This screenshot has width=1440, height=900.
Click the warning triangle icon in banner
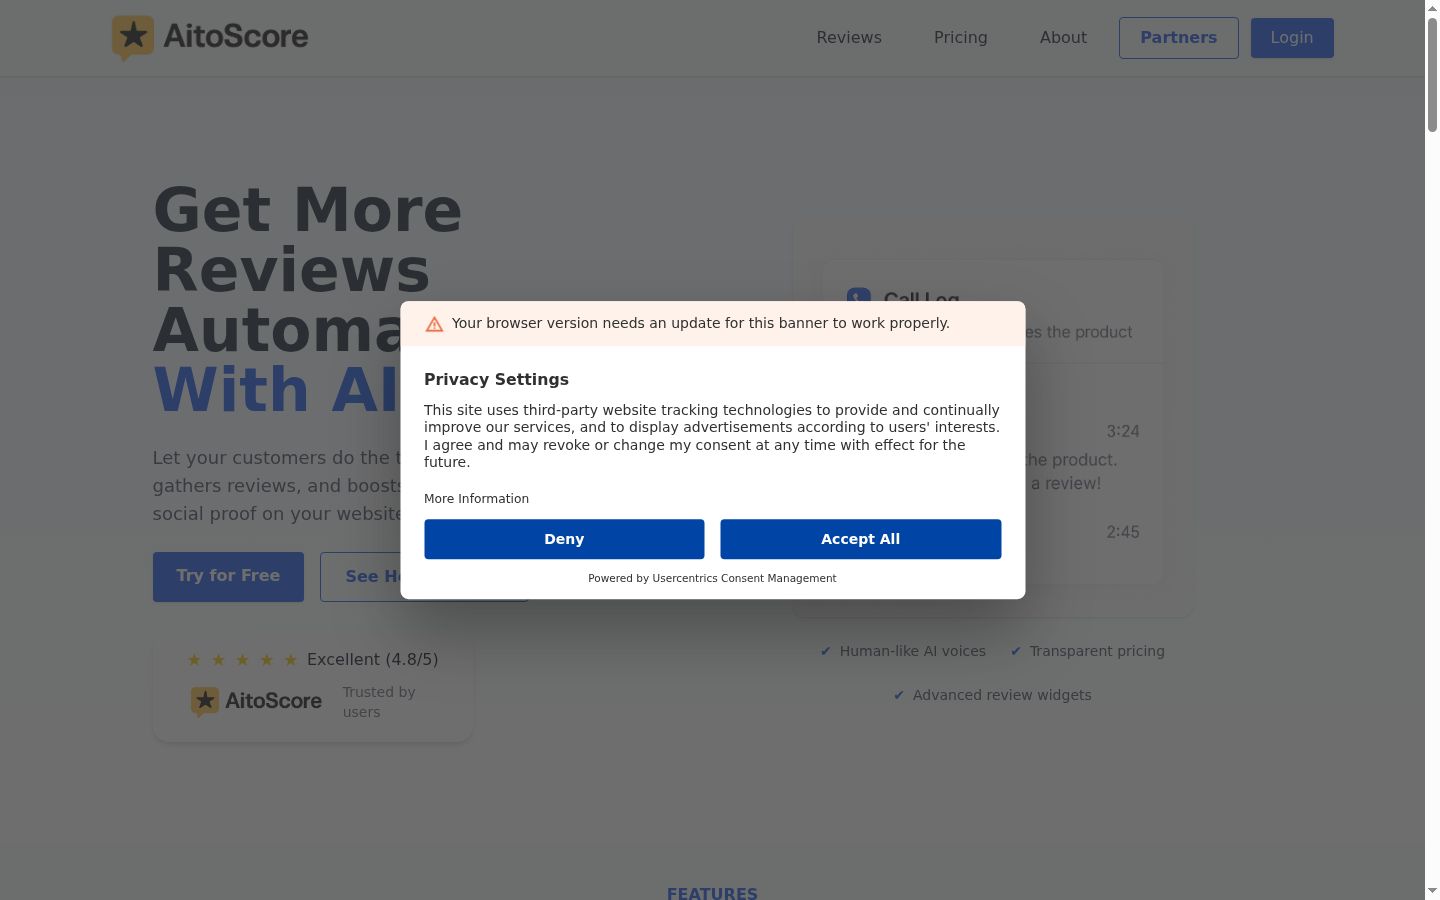[x=434, y=324]
